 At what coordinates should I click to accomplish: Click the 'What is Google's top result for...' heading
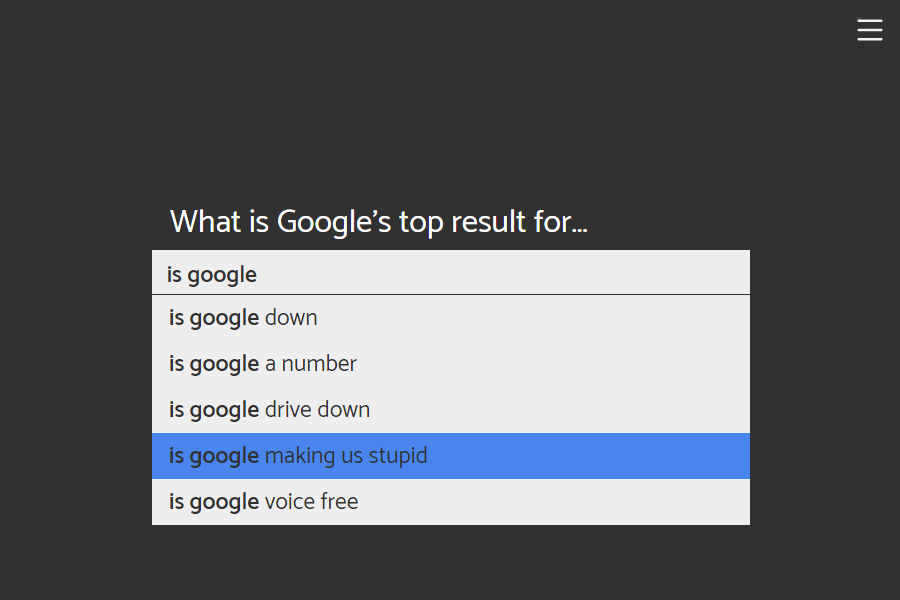pos(378,221)
